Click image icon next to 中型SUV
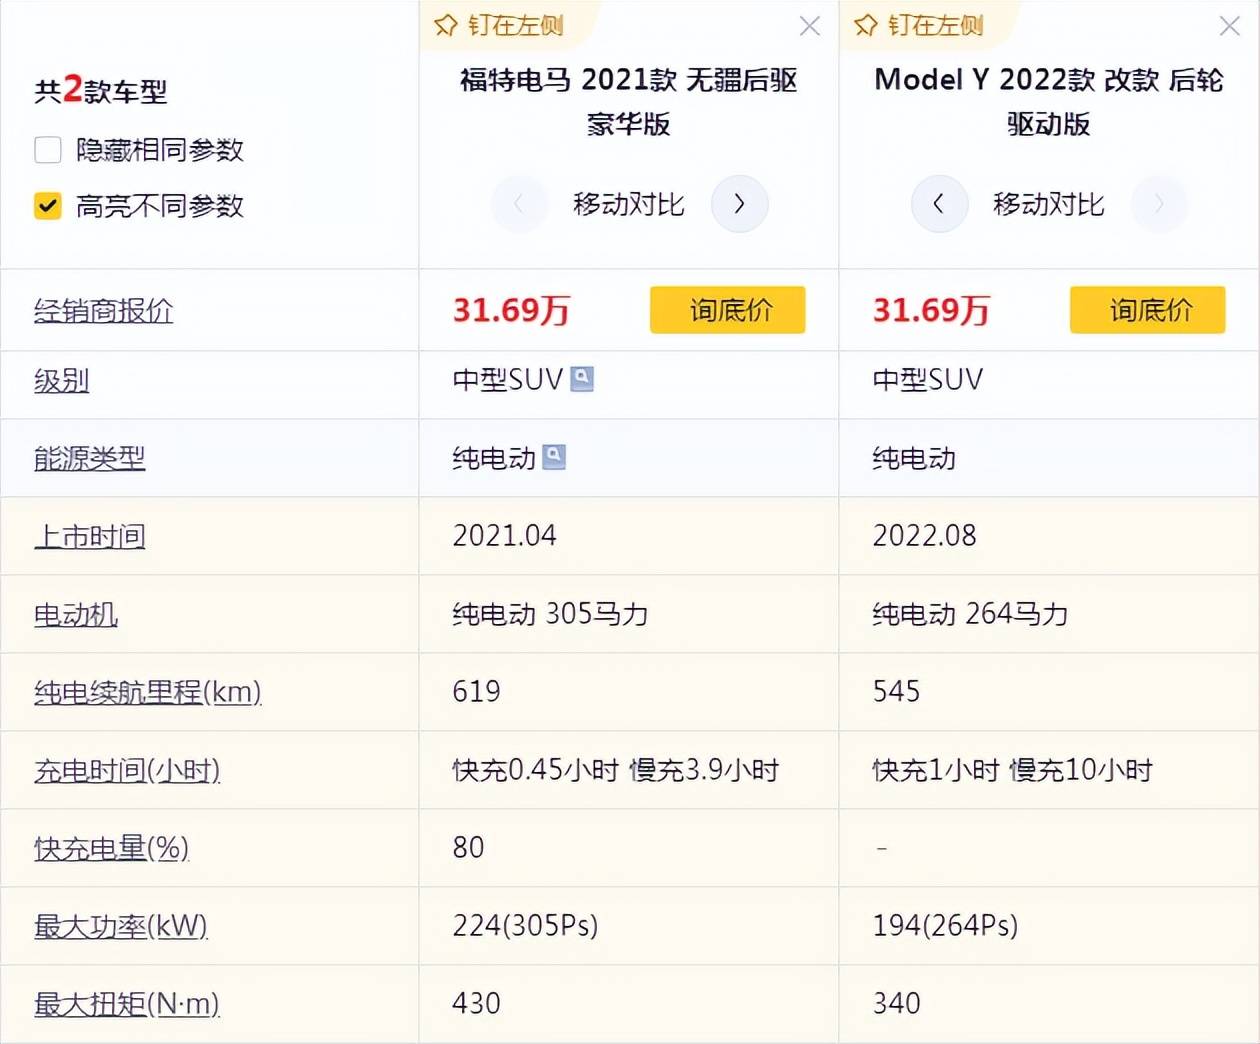Viewport: 1260px width, 1044px height. [582, 379]
